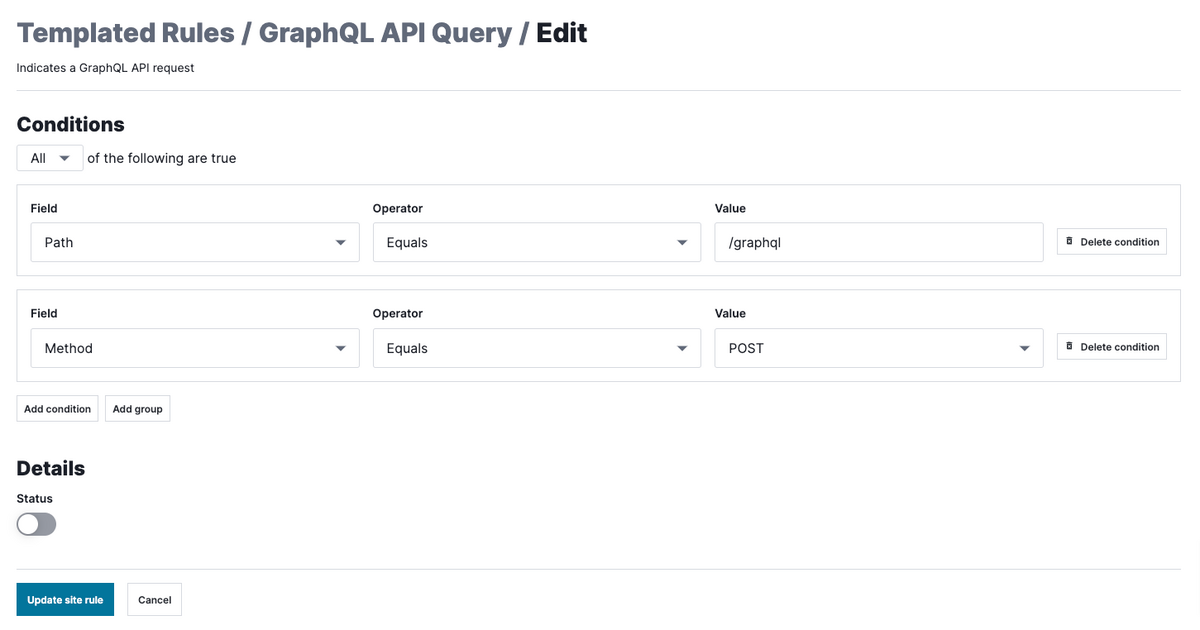
Task: Click the Value label above POST
Action: pyautogui.click(x=730, y=313)
